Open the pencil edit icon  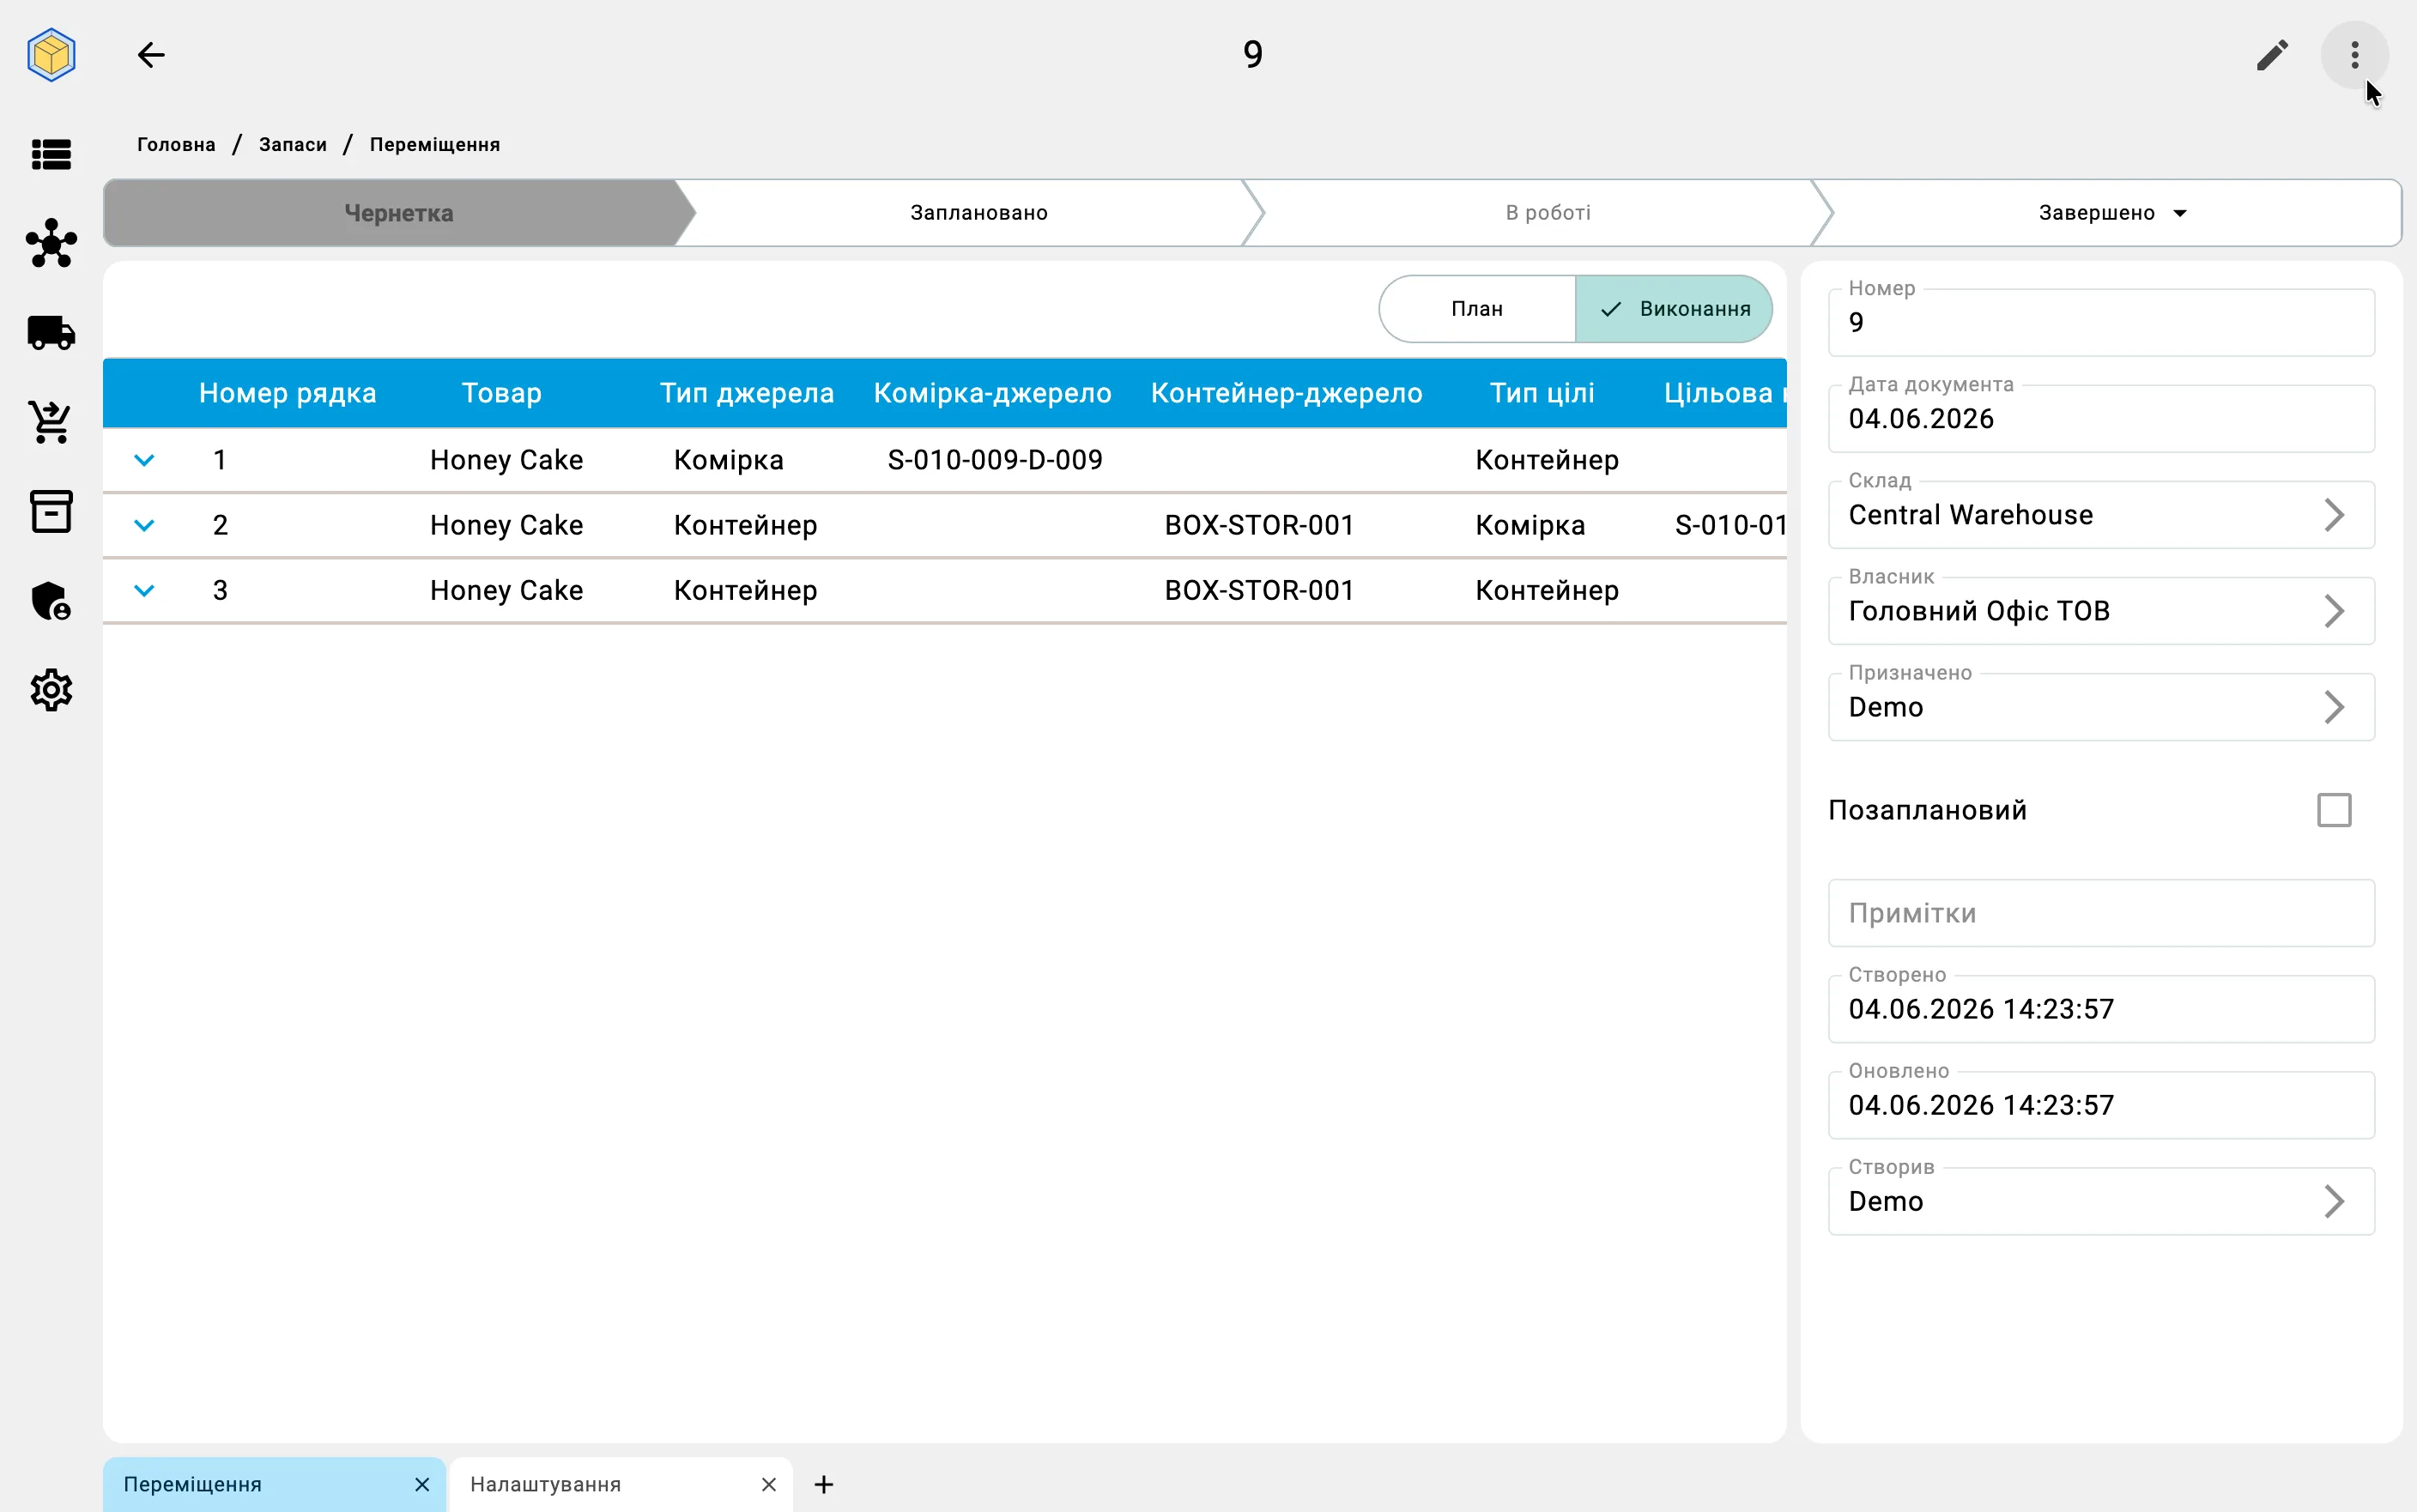tap(2272, 55)
